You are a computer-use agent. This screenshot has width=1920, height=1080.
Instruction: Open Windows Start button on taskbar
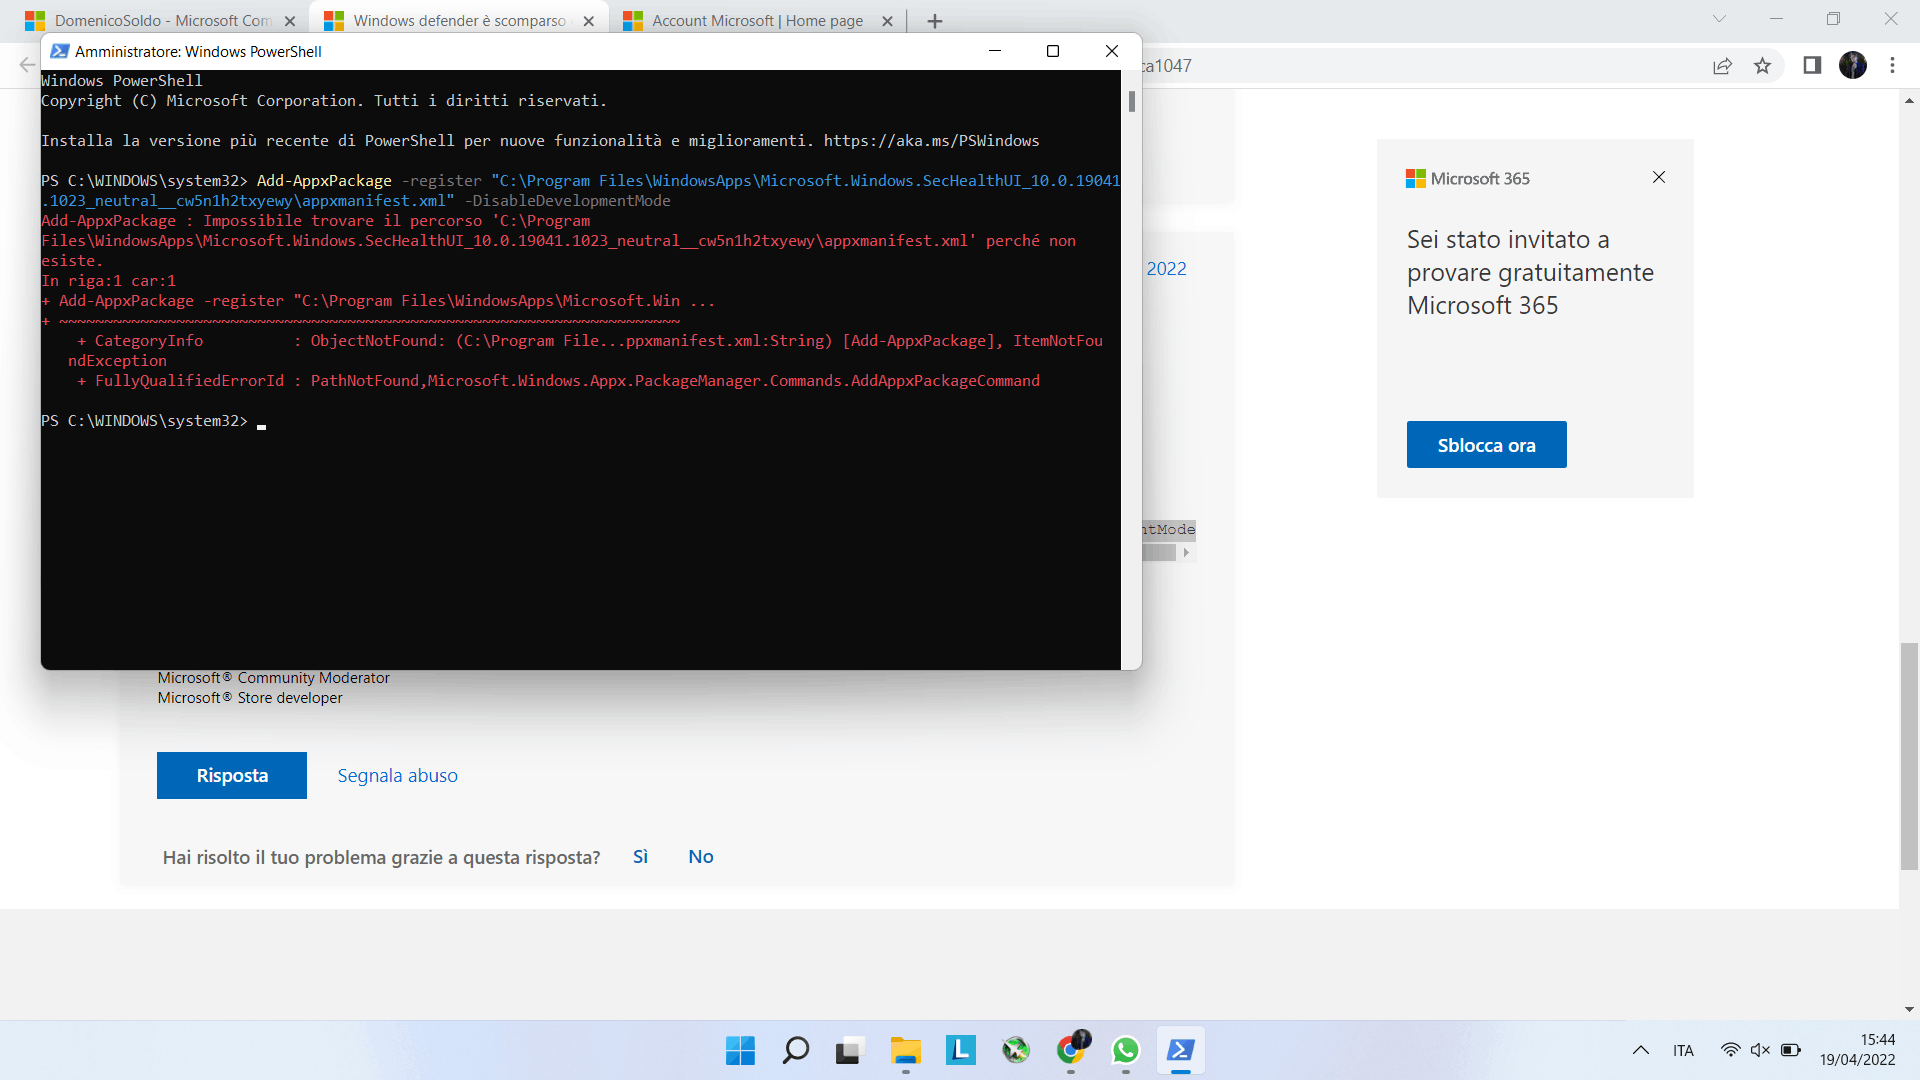tap(740, 1050)
